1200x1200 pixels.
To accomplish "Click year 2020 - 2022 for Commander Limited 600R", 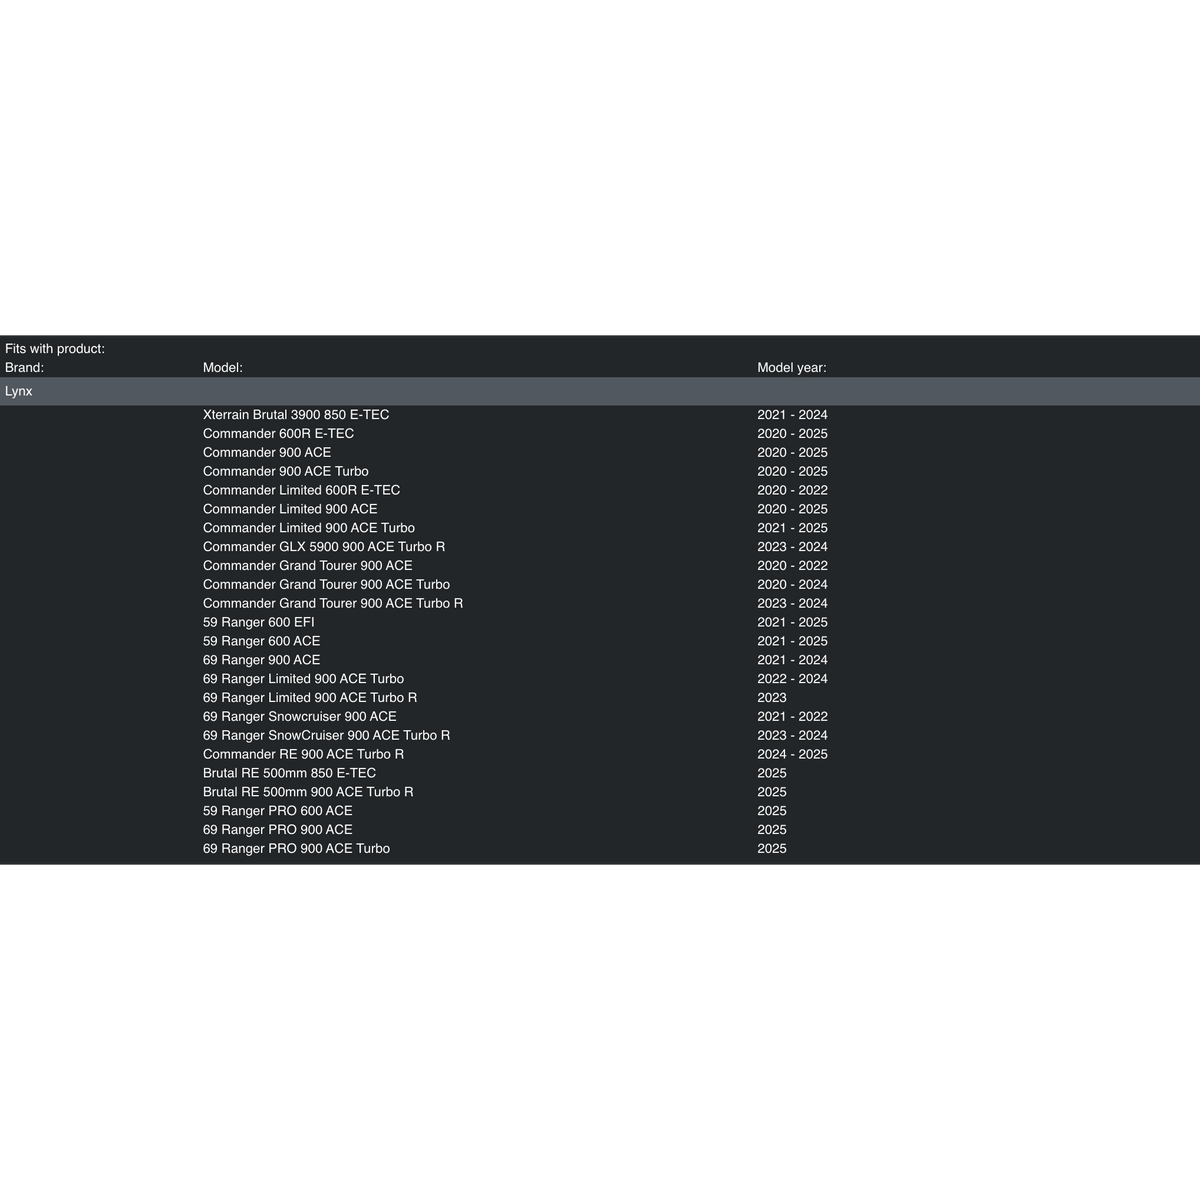I will tap(792, 490).
